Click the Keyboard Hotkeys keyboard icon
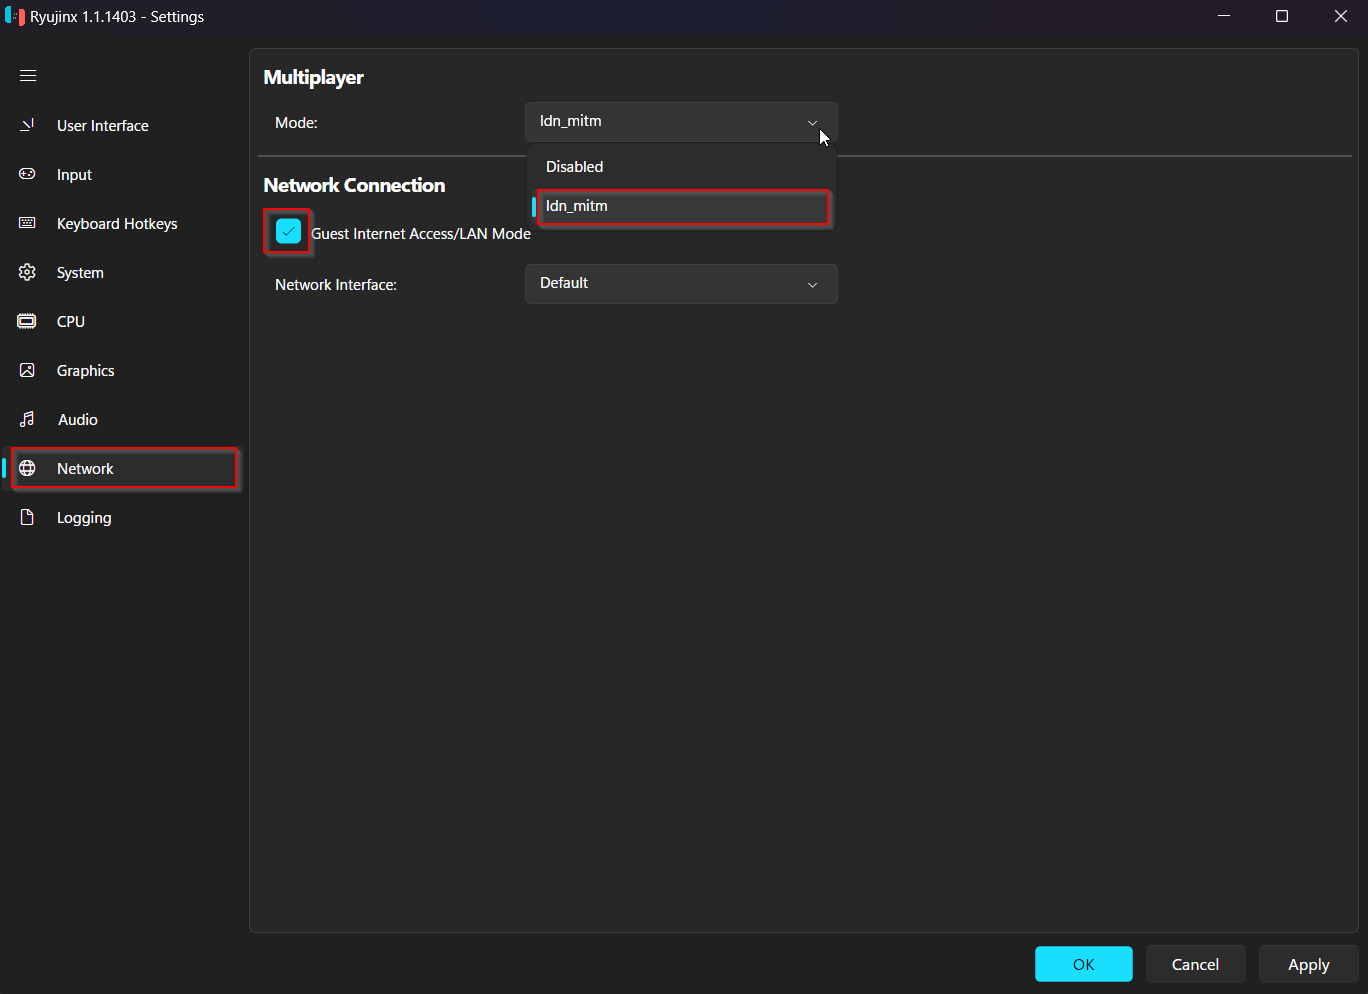This screenshot has height=994, width=1368. pyautogui.click(x=27, y=223)
